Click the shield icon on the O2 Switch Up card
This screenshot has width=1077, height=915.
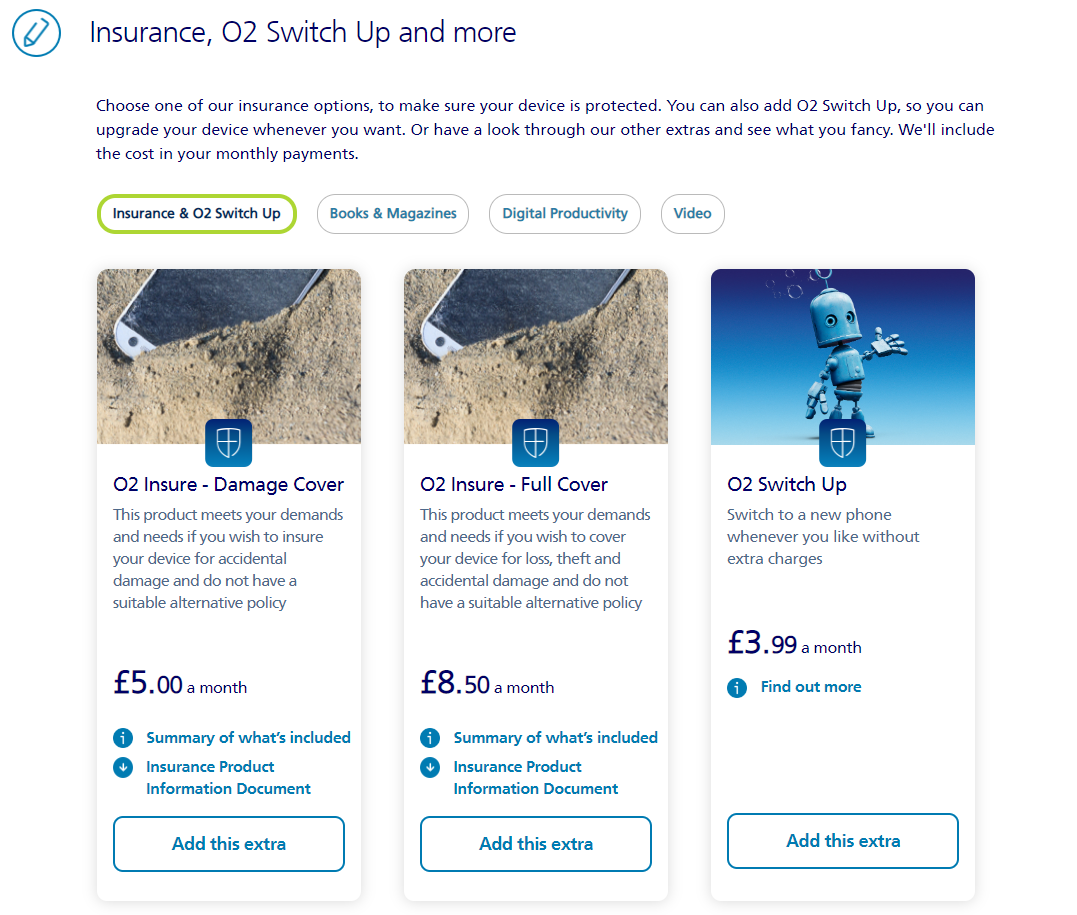coord(842,443)
